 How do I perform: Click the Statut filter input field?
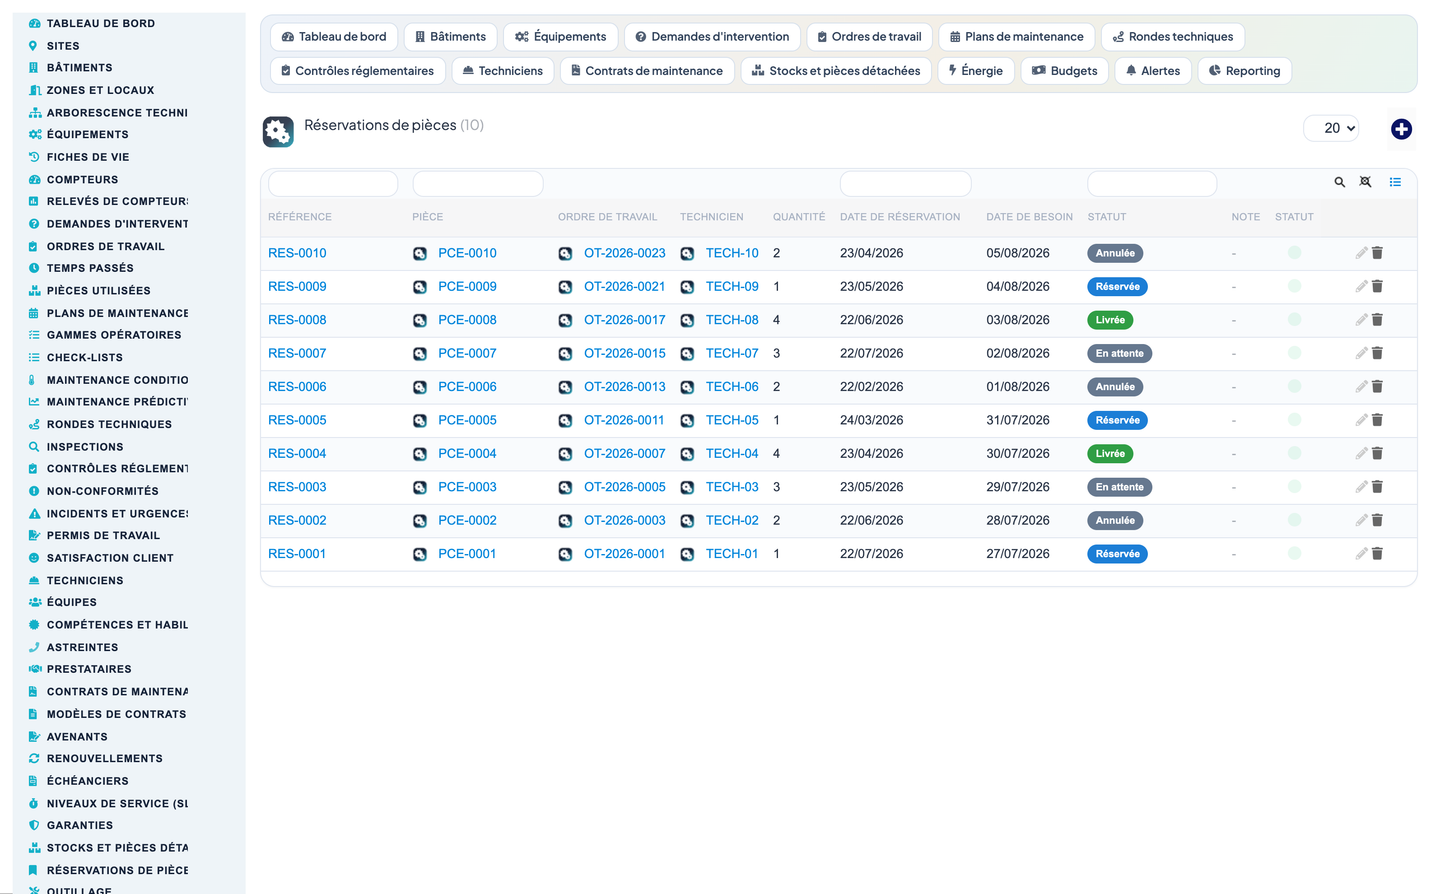pyautogui.click(x=1152, y=184)
